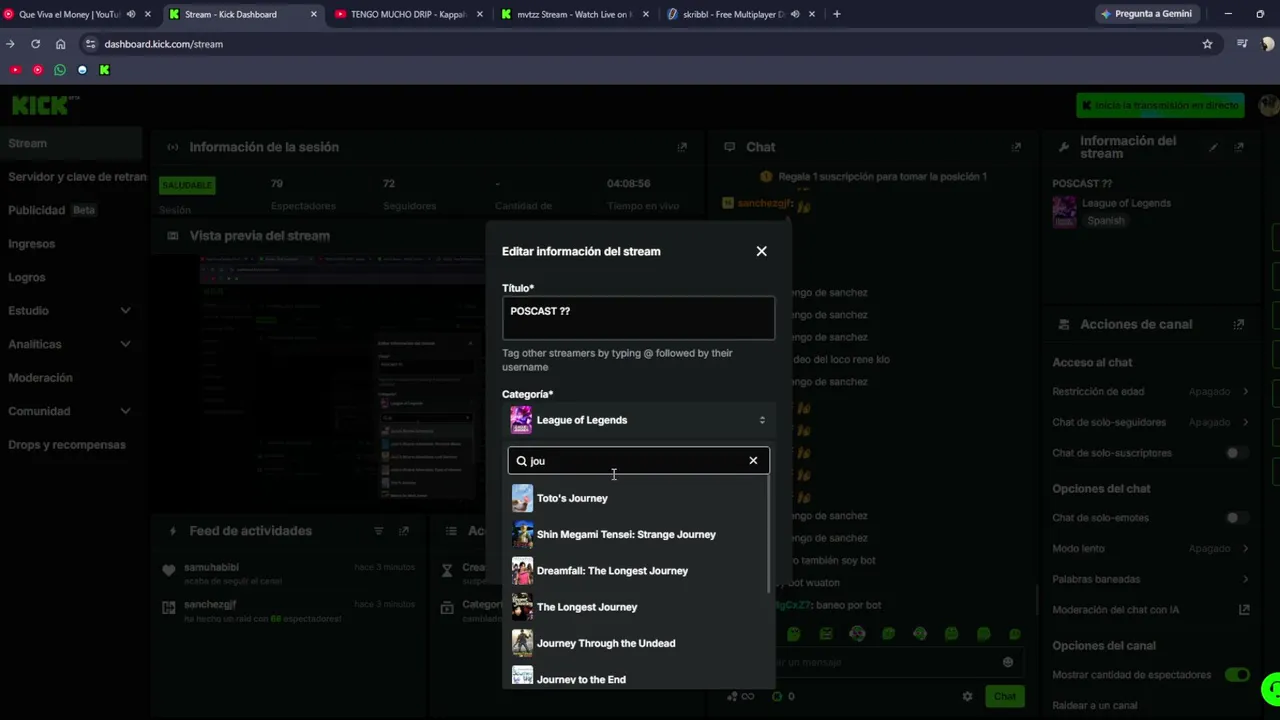Reload the page
The height and width of the screenshot is (720, 1280).
click(35, 44)
